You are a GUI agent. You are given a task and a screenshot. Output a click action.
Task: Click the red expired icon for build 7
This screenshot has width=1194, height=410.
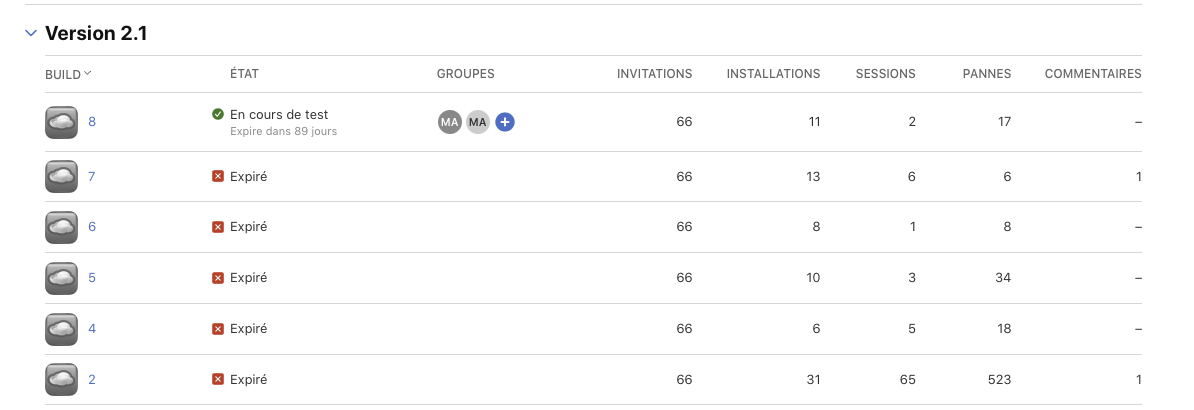pos(218,177)
